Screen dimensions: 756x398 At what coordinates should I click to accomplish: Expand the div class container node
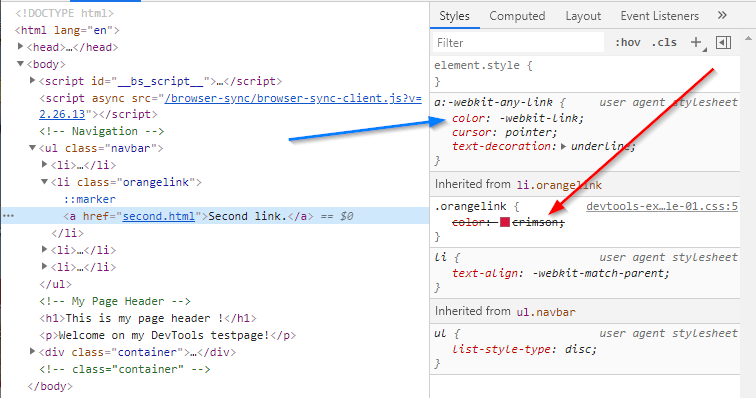[32, 351]
